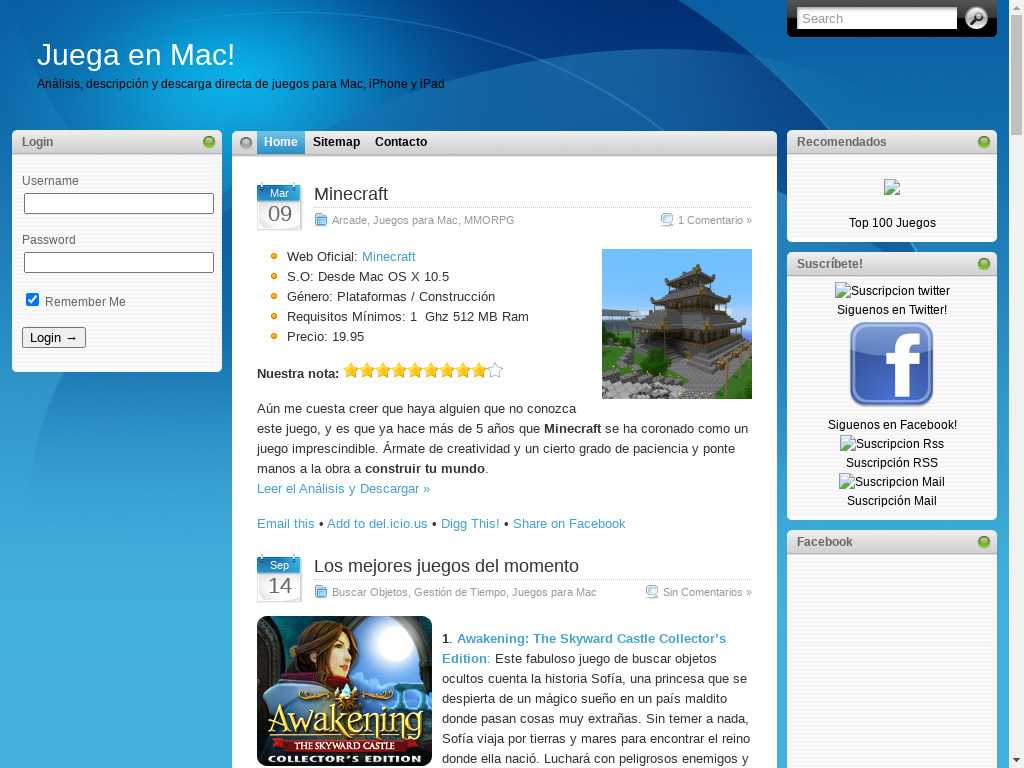Click the category folder icon under Minecraft

pos(321,220)
